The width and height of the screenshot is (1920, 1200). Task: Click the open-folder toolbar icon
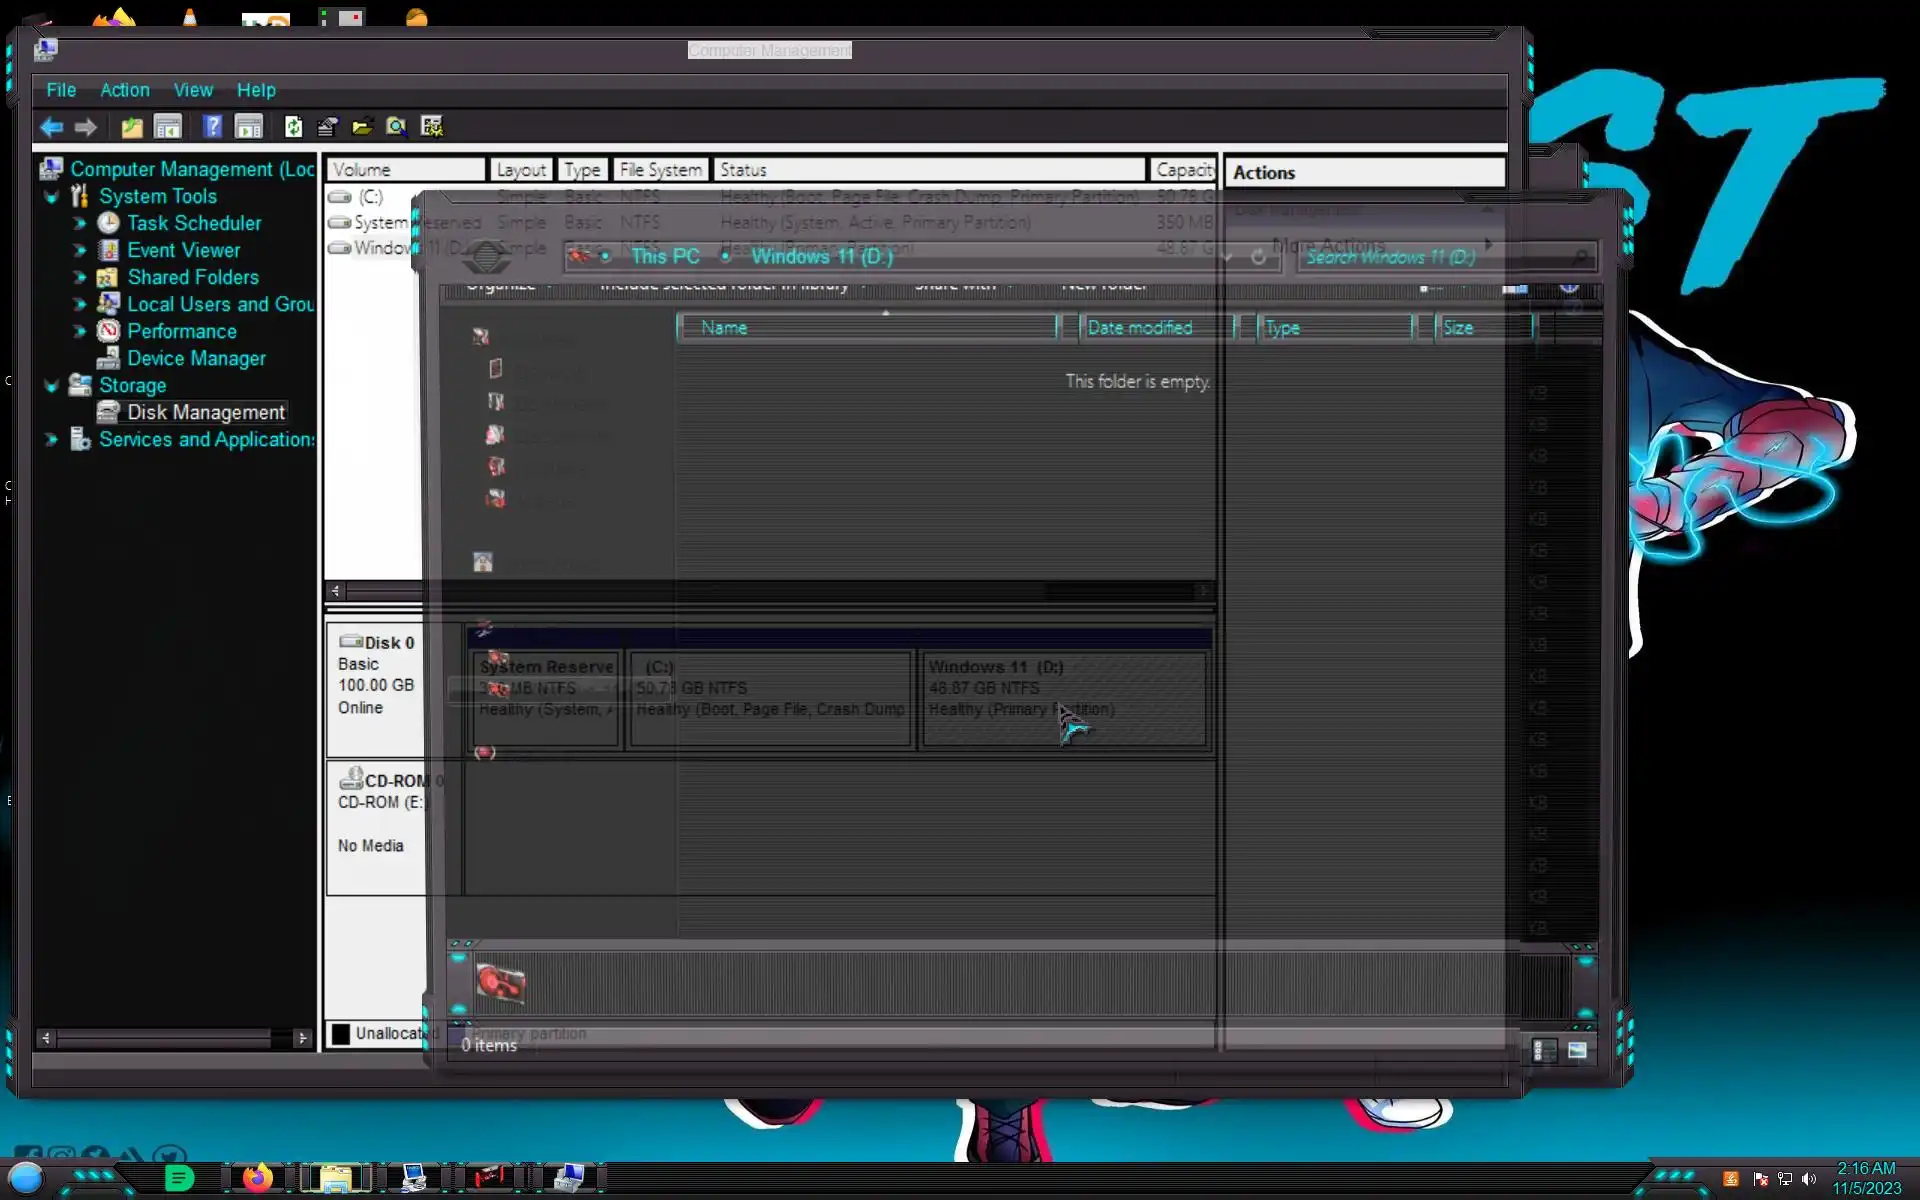point(362,127)
